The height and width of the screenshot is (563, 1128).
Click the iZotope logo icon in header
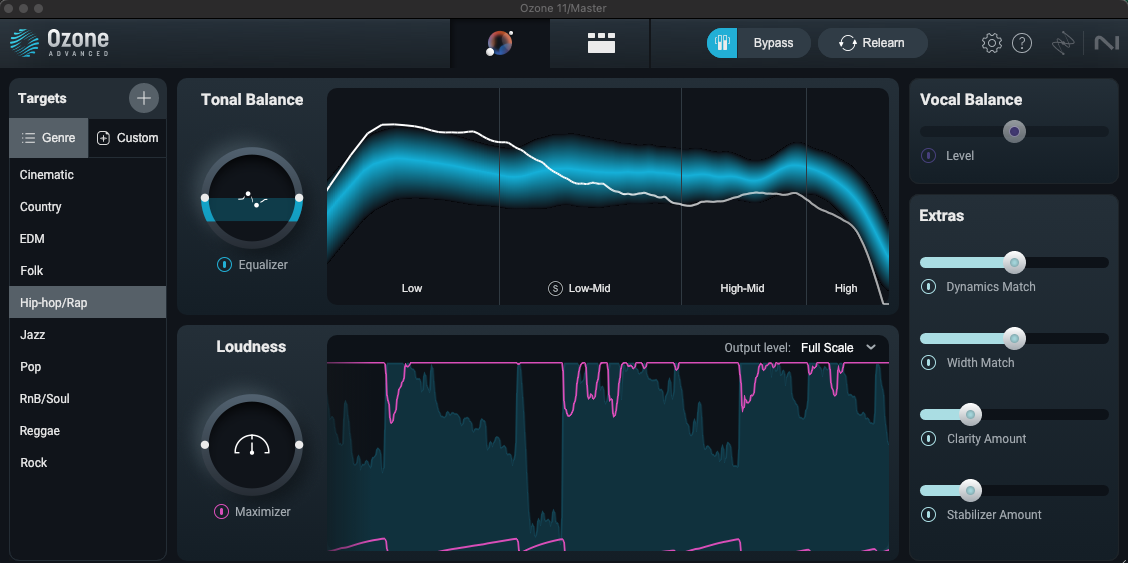1062,43
